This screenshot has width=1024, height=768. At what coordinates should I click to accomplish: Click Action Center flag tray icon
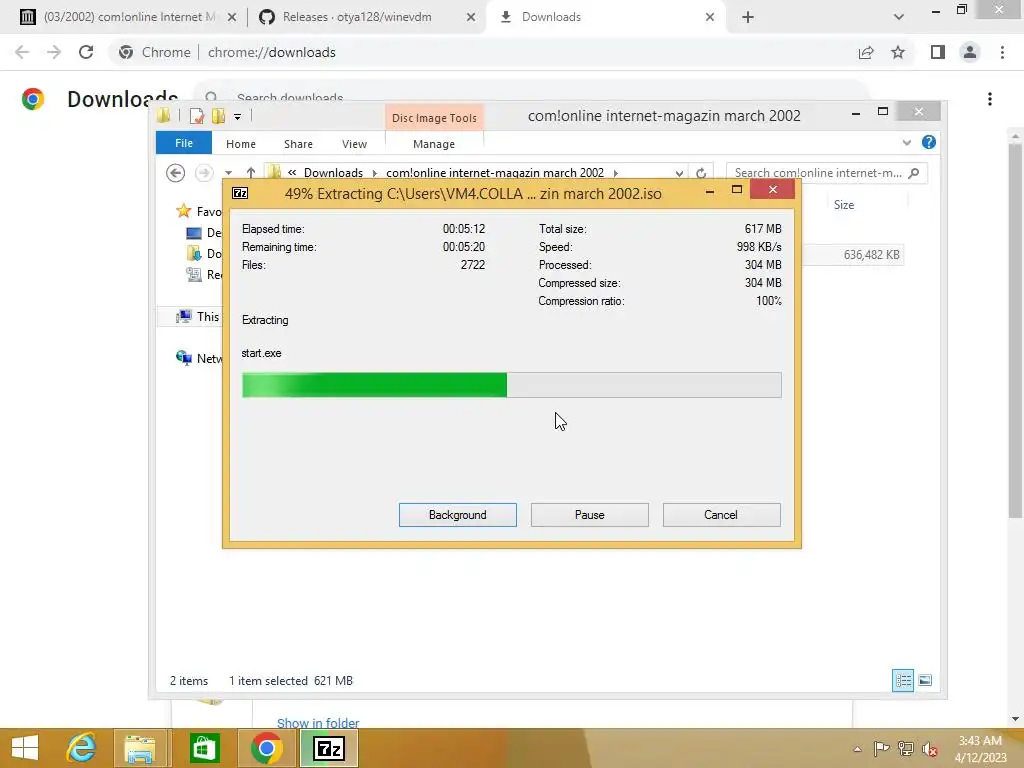click(x=881, y=749)
